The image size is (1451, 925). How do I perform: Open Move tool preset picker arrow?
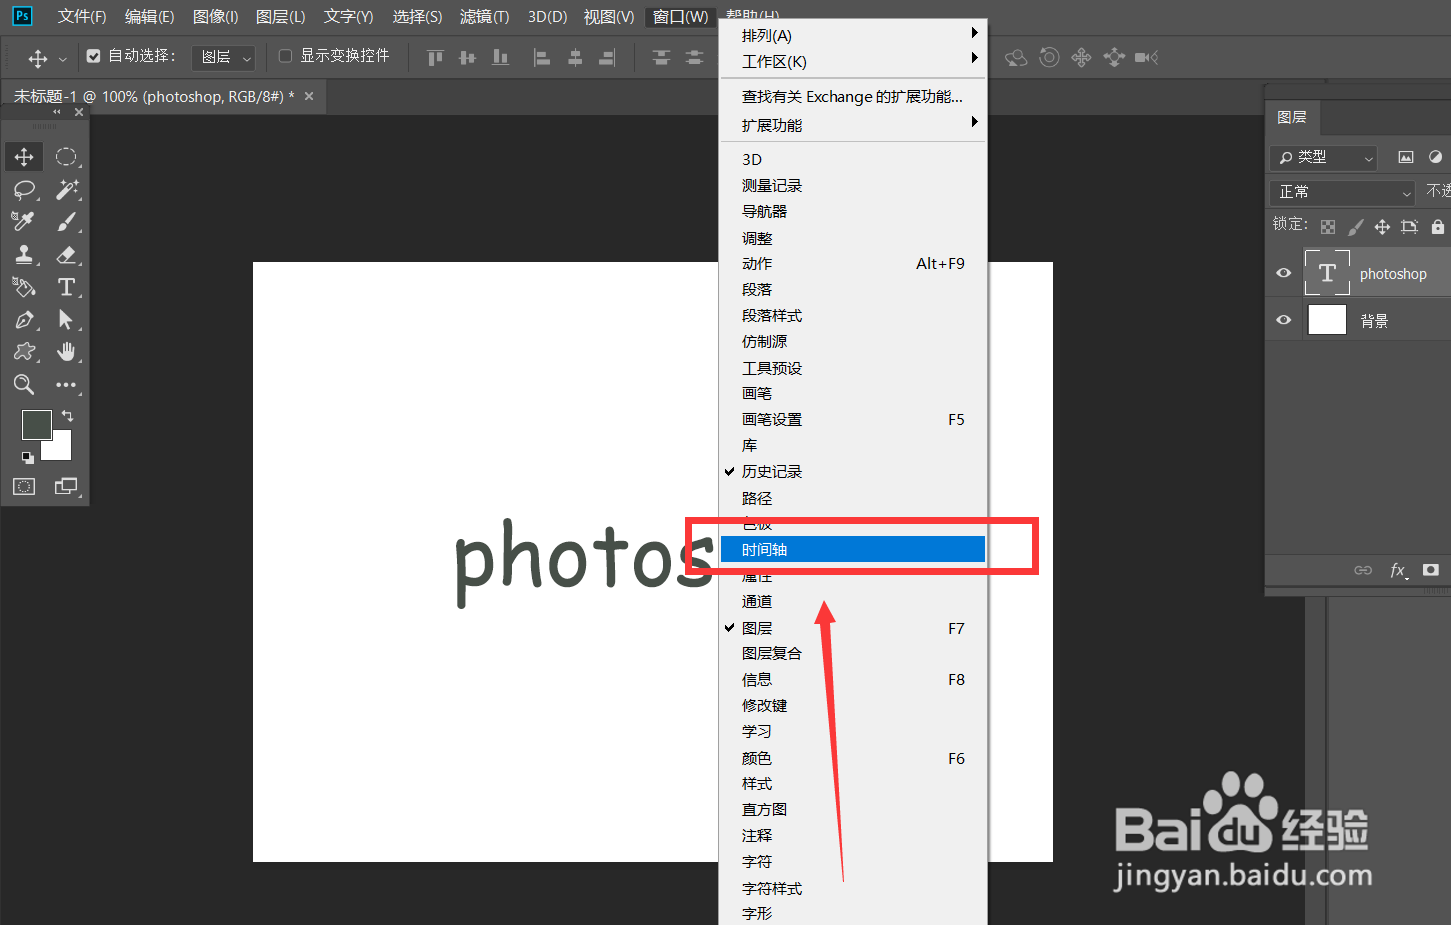(62, 58)
